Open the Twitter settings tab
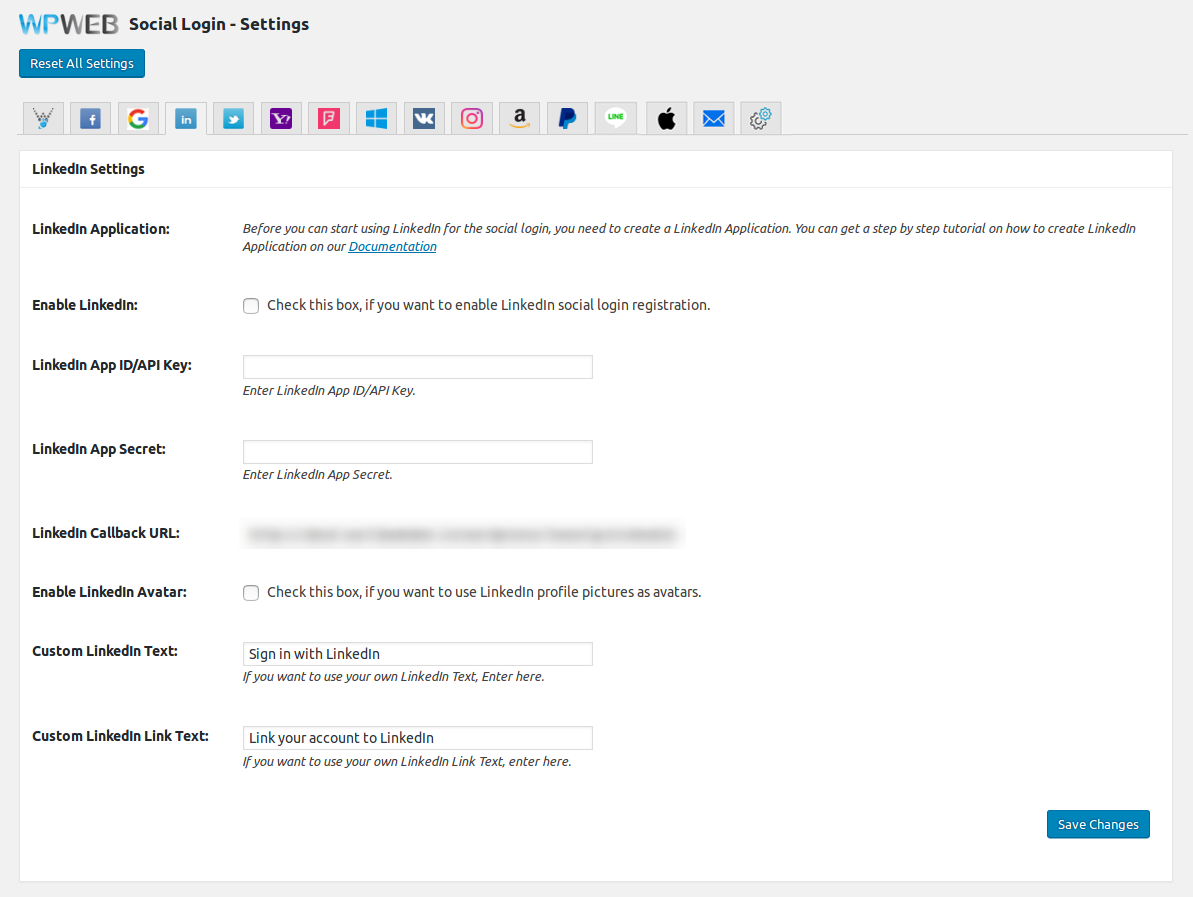The image size is (1193, 897). click(233, 119)
